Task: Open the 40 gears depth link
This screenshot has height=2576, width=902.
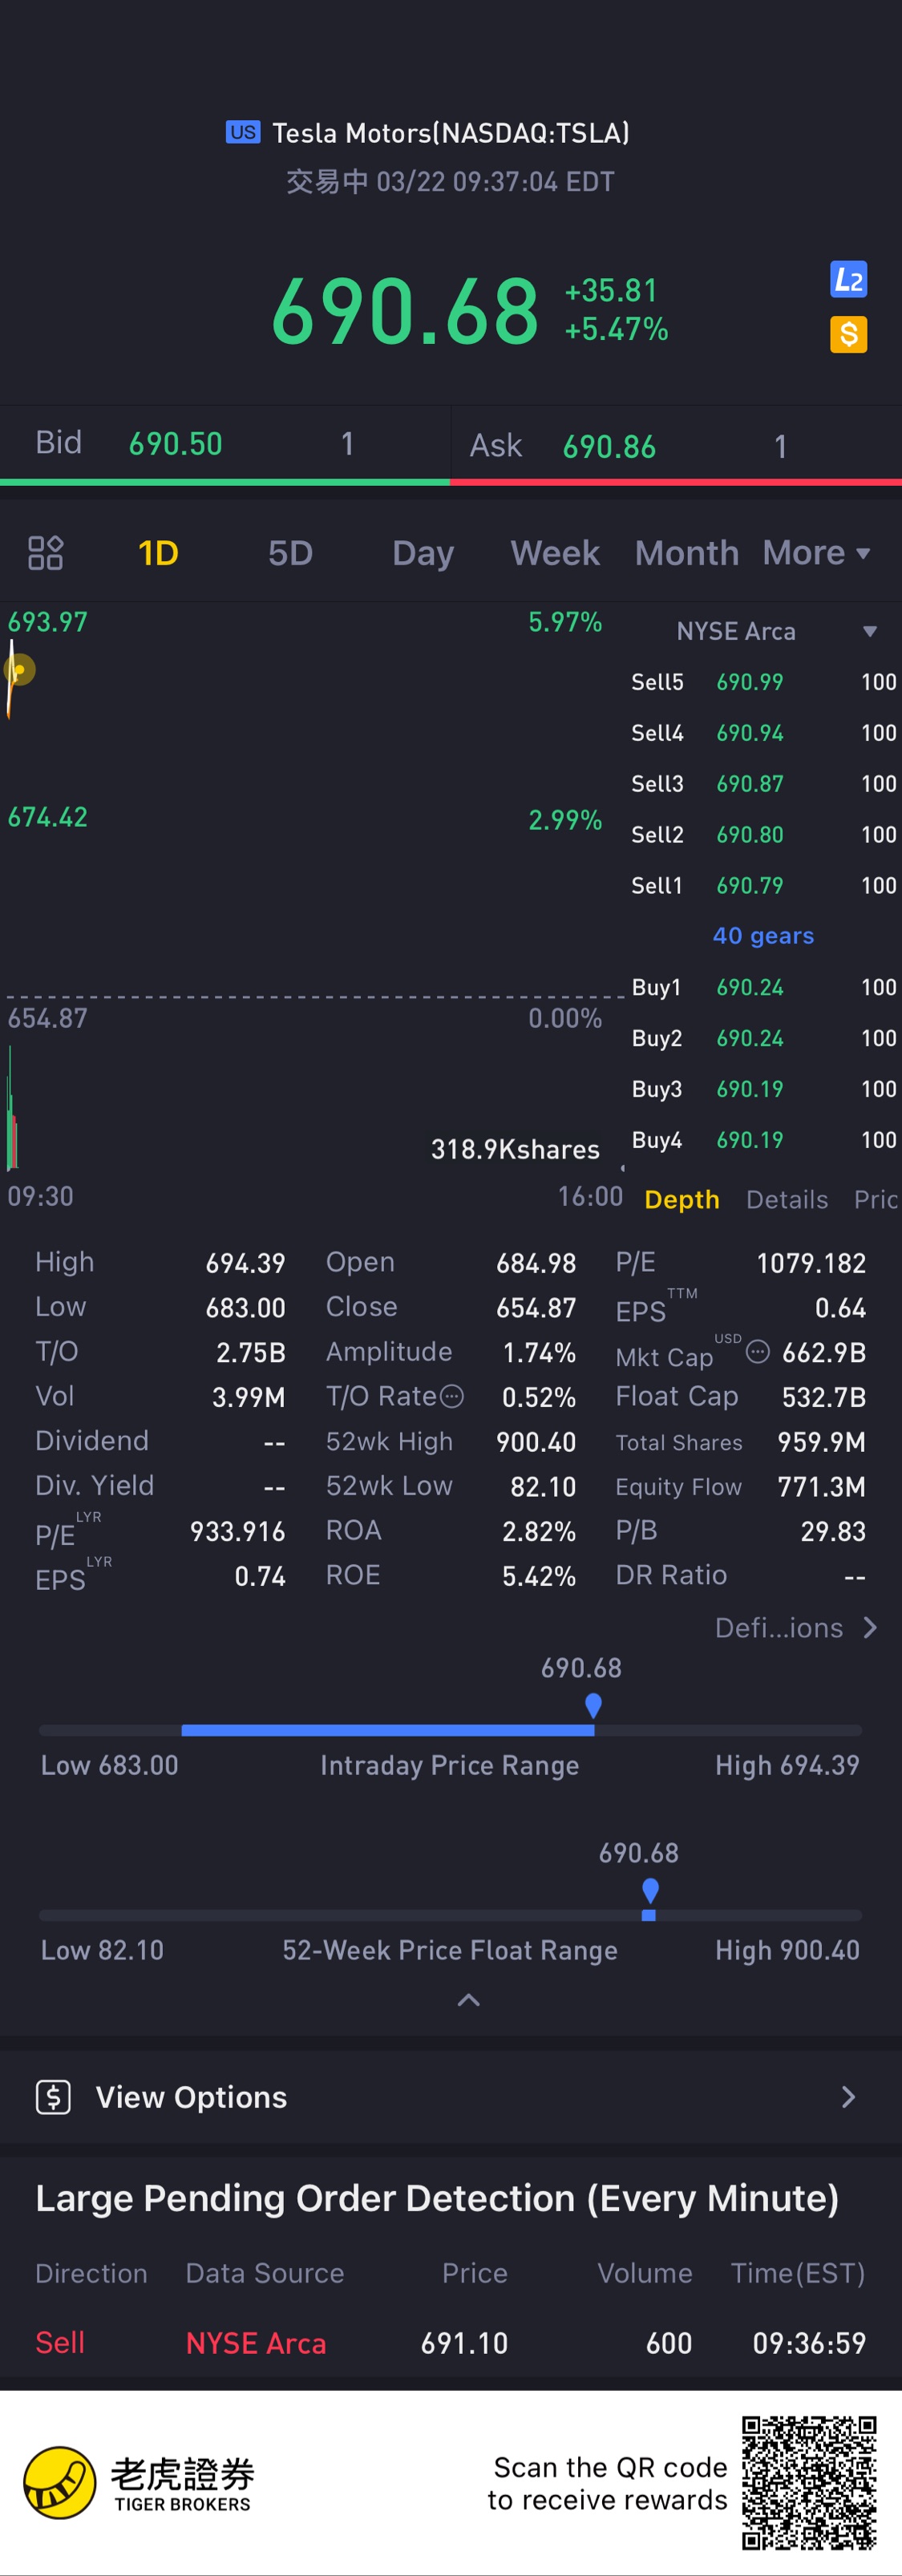Action: [x=763, y=936]
